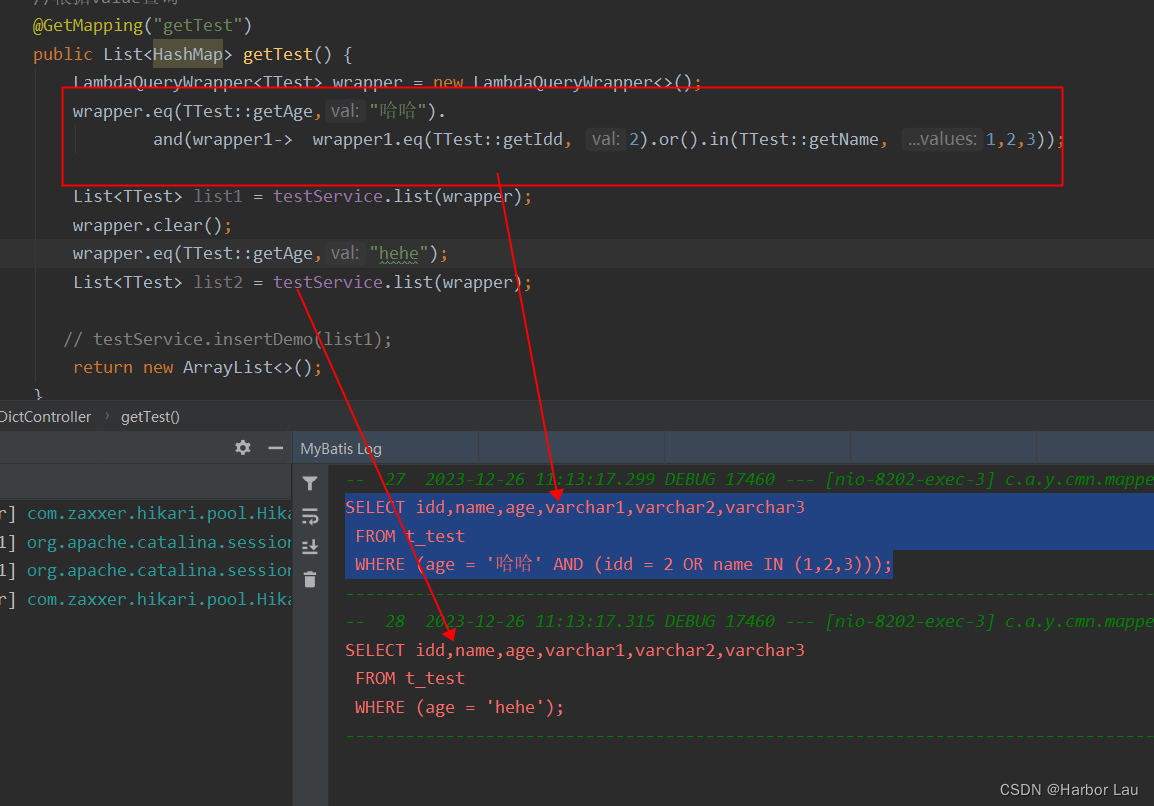Enable scroll-to-end in the MyBatis Log console

310,548
